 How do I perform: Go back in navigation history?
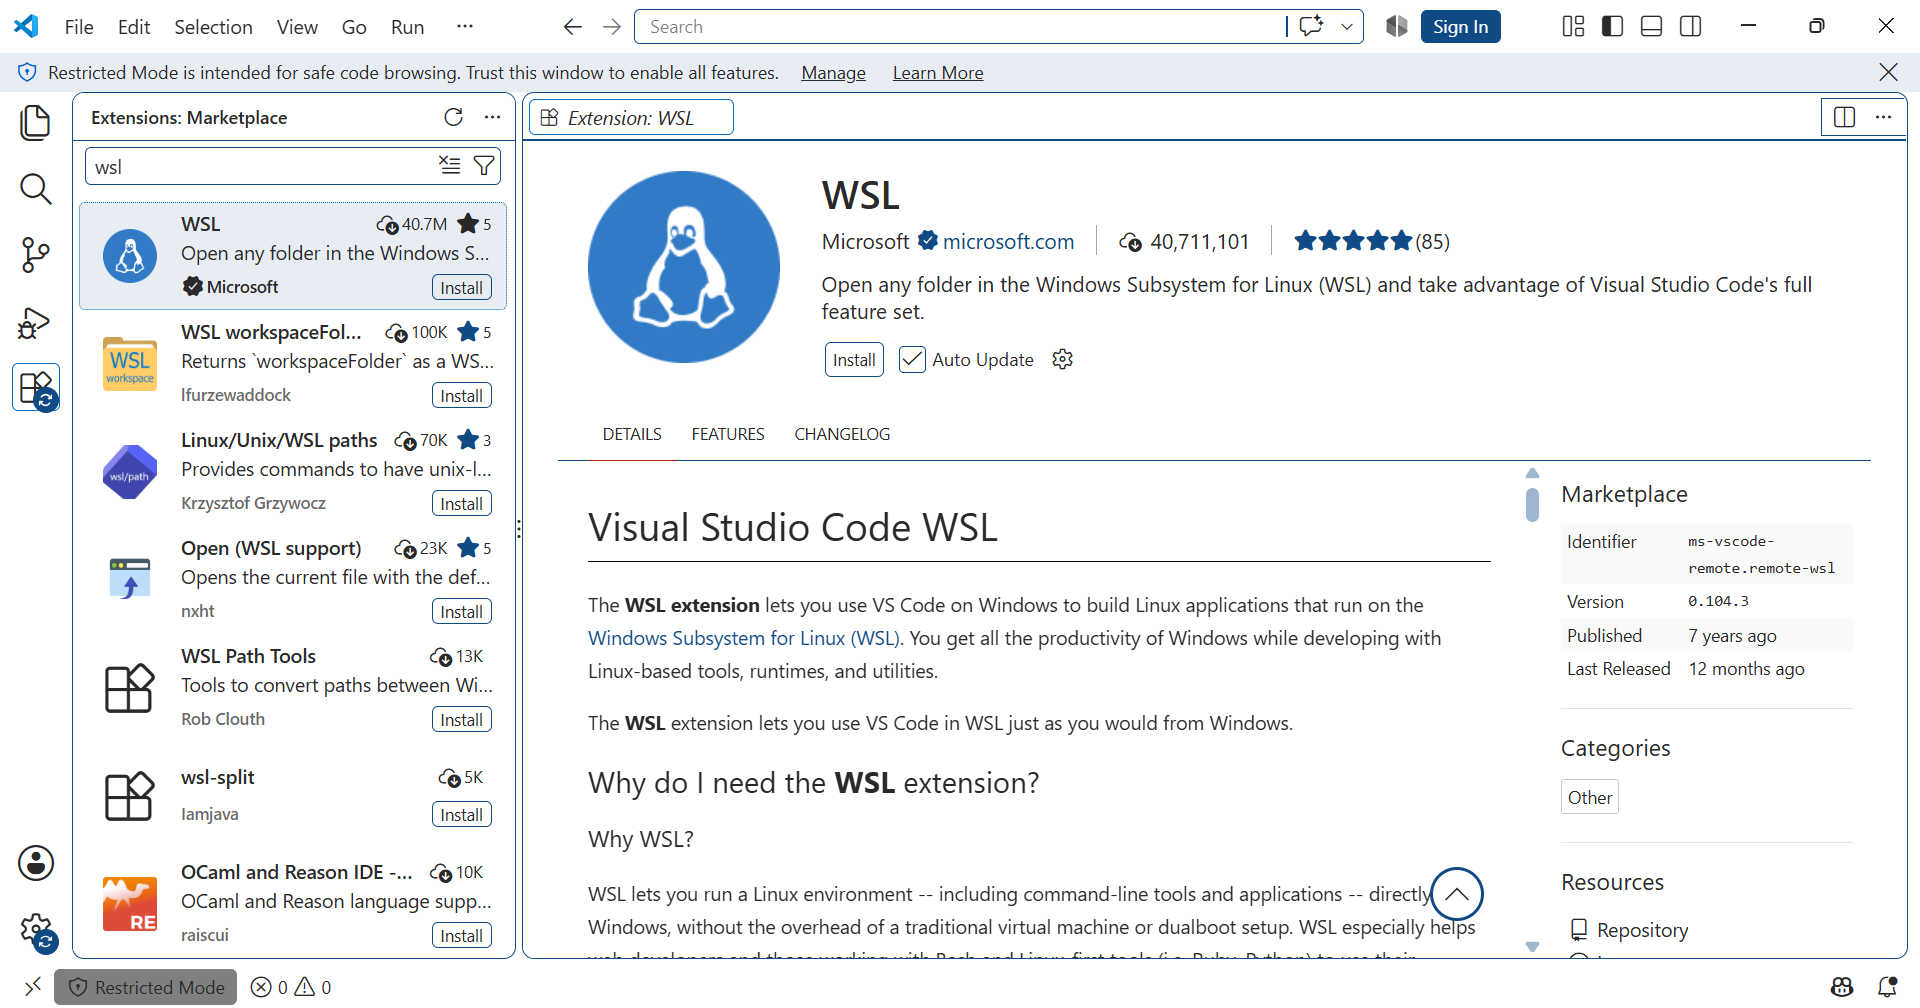tap(572, 27)
